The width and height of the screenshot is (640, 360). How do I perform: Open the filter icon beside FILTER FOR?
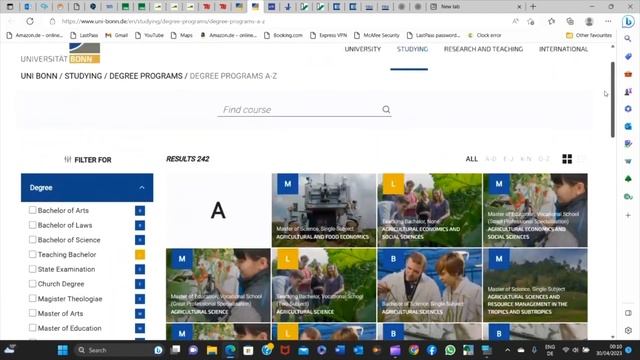(x=68, y=159)
